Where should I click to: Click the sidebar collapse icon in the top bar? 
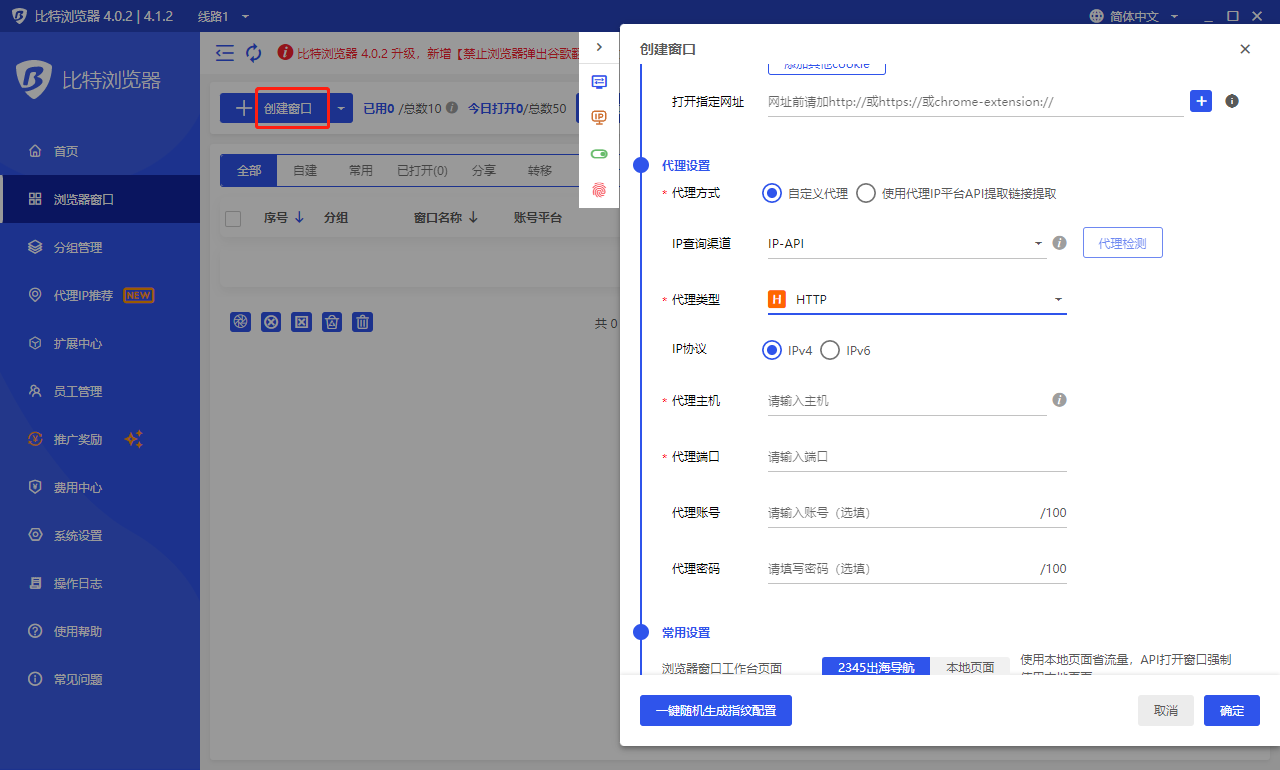click(x=225, y=52)
